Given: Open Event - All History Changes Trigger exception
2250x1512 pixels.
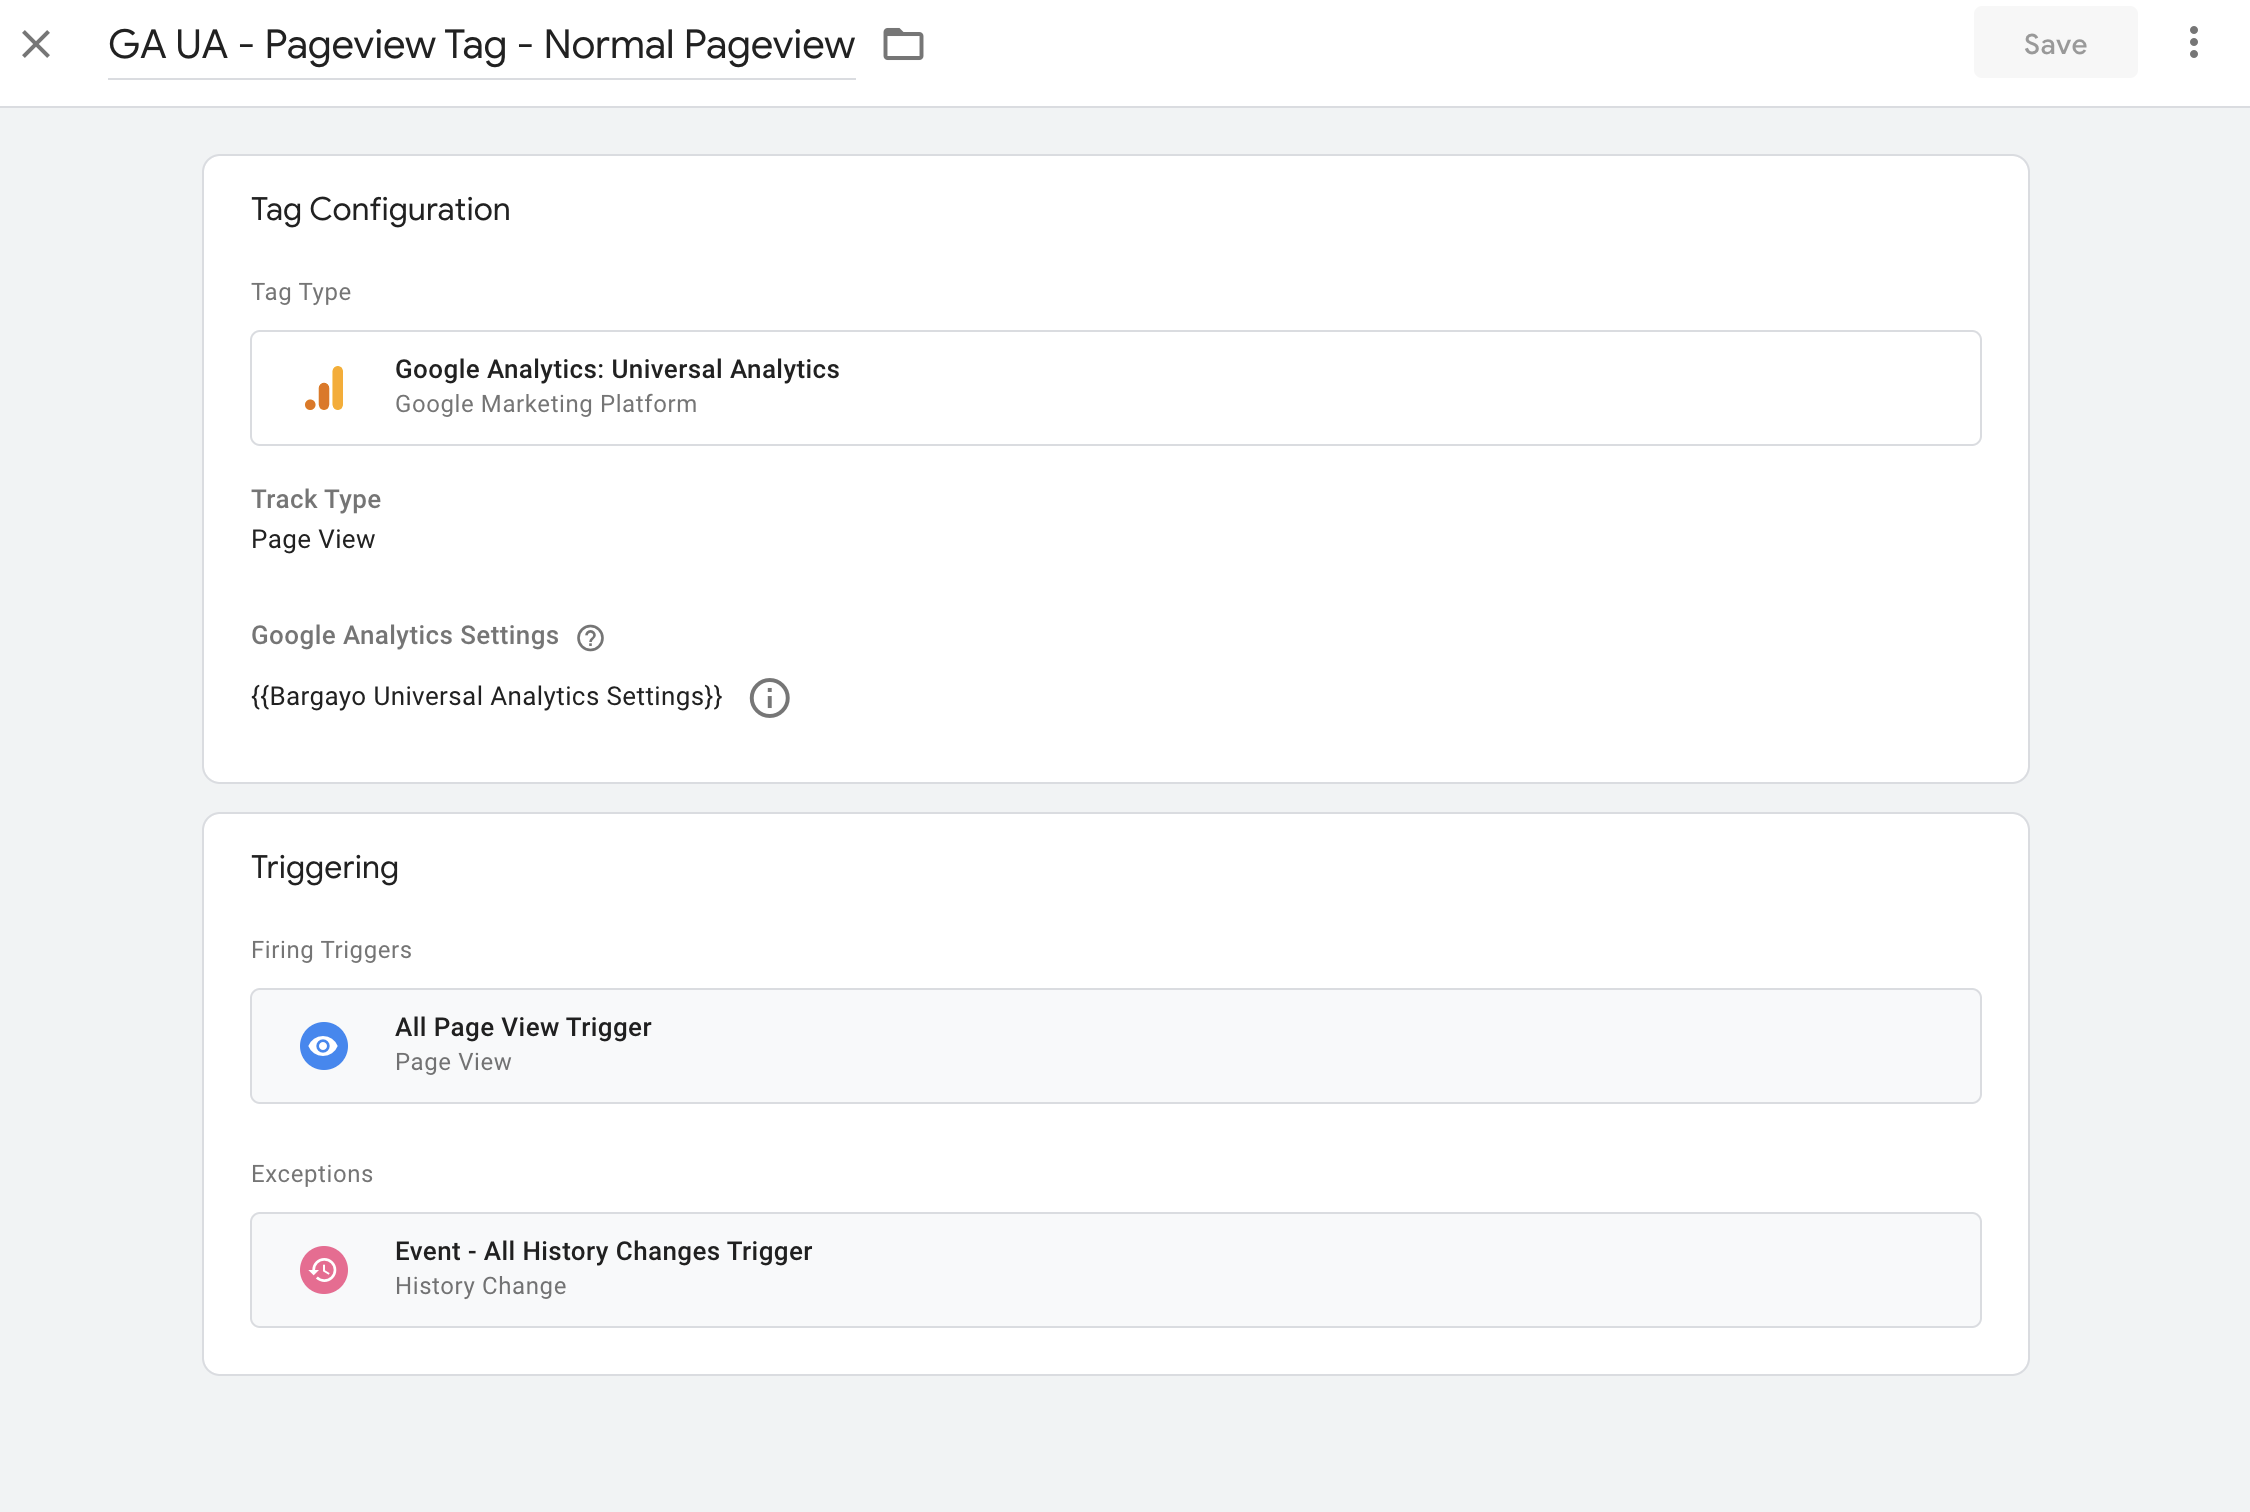Looking at the screenshot, I should tap(1115, 1270).
